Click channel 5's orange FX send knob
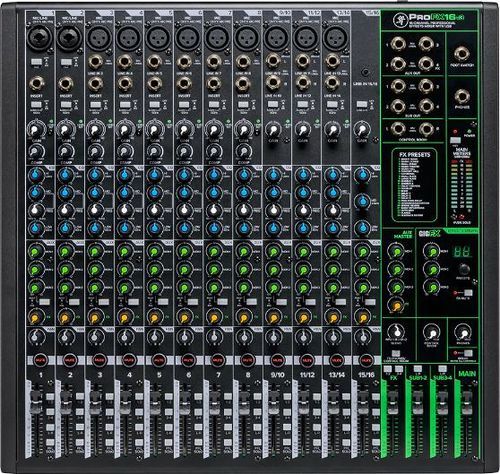The image size is (500, 474). 155,317
